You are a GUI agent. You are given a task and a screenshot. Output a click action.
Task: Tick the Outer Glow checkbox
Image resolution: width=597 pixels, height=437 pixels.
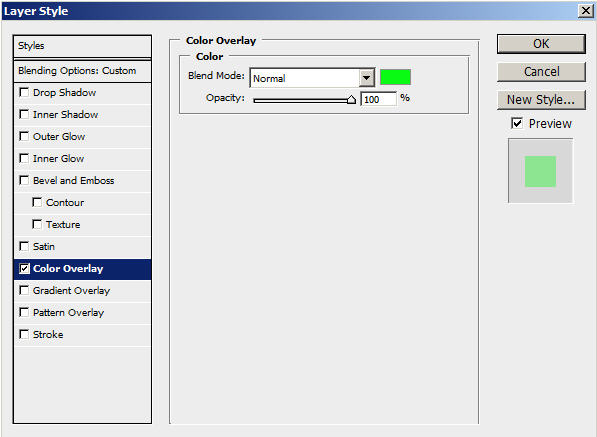click(24, 136)
